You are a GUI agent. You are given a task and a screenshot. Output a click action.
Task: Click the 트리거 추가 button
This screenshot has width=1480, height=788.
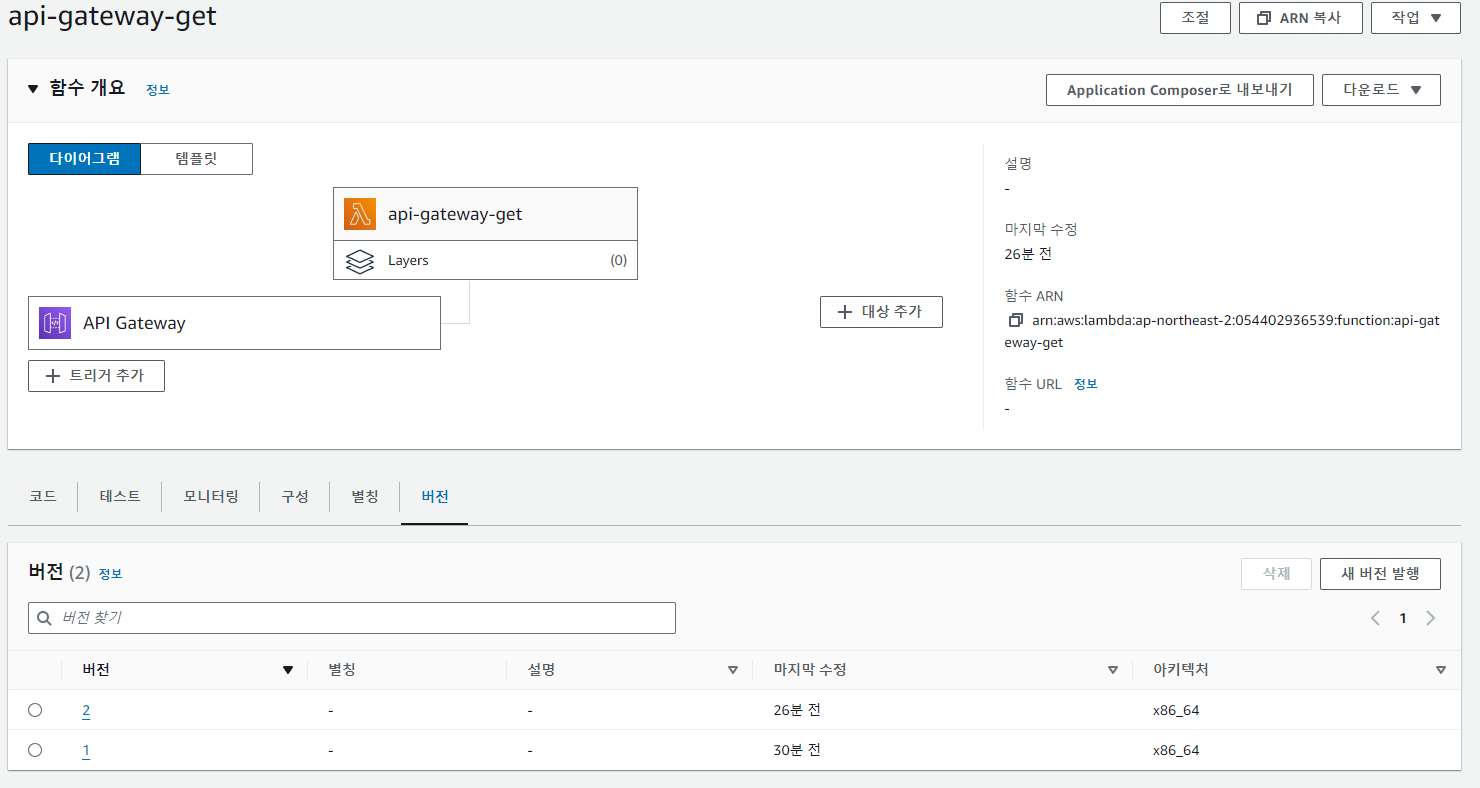[96, 376]
